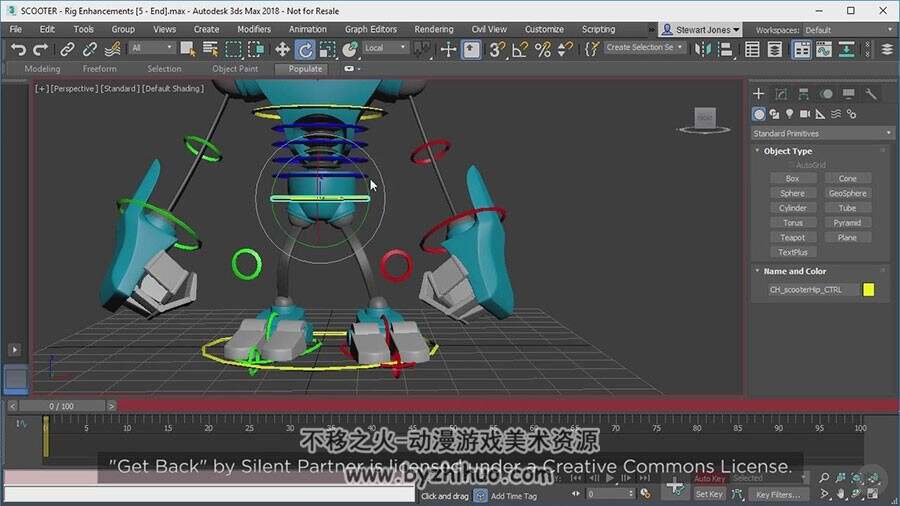Open the All selection filter dropdown

(152, 48)
